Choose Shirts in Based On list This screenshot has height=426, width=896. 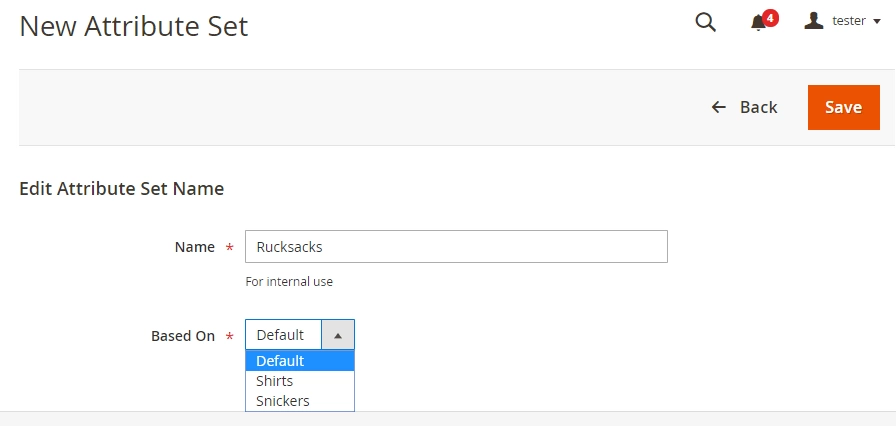click(300, 381)
